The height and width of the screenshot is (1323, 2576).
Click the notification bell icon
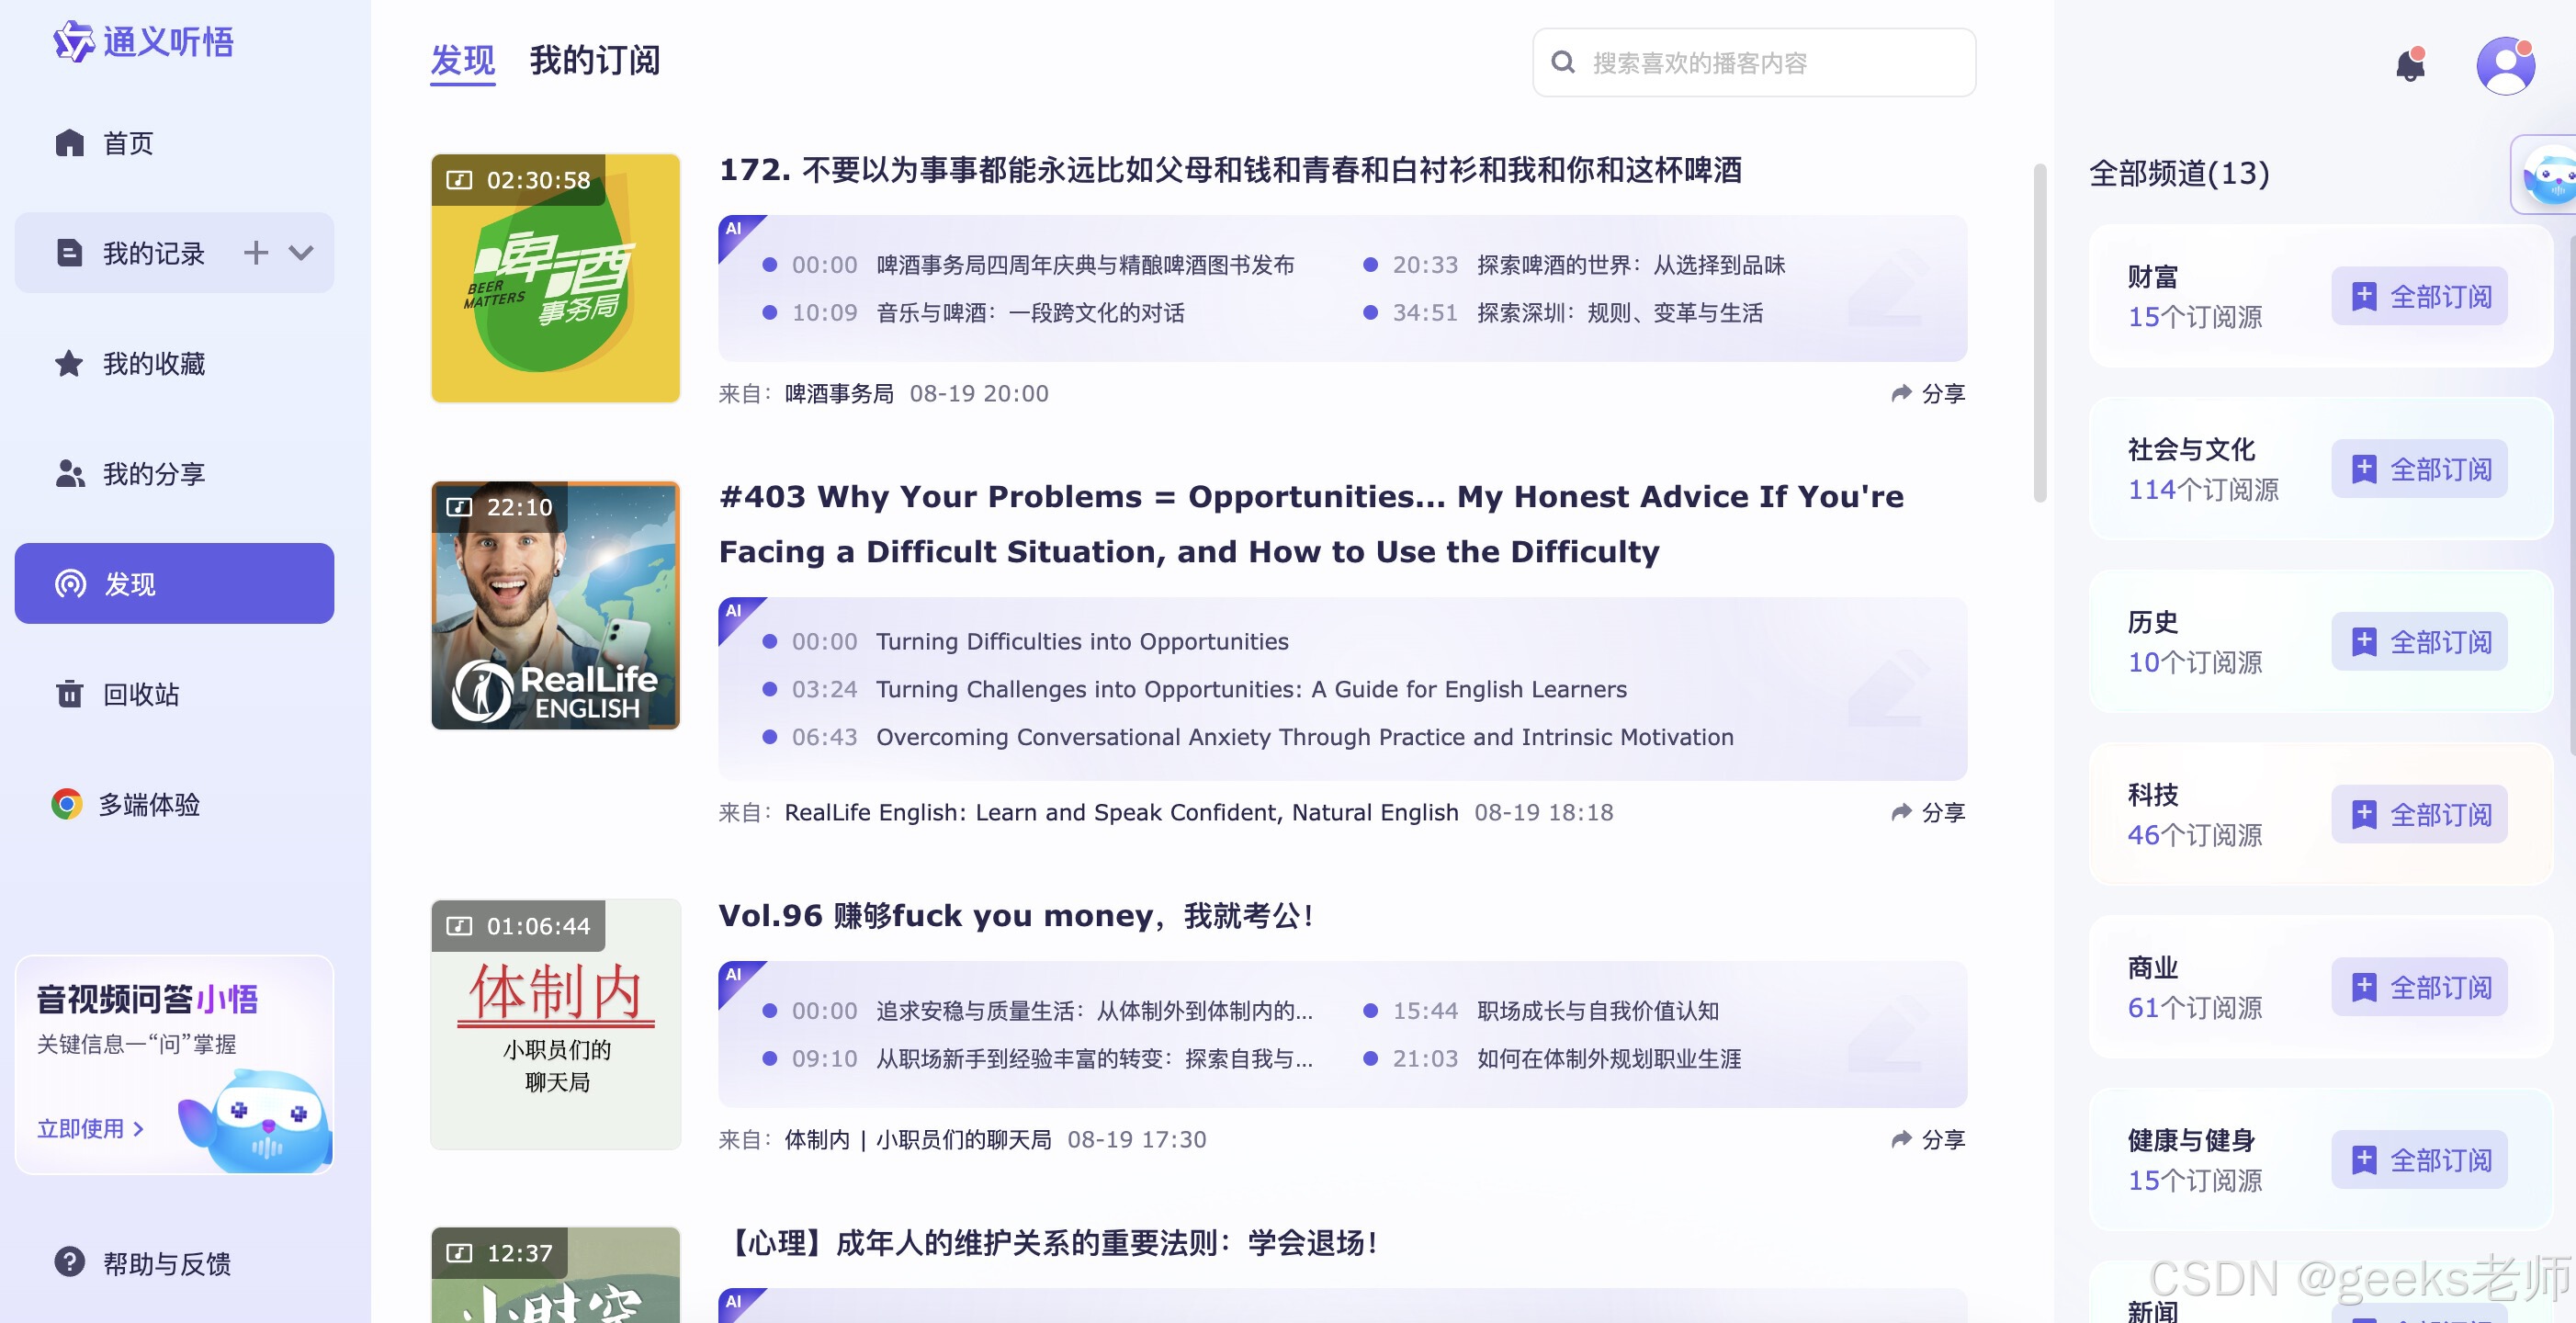click(2410, 66)
